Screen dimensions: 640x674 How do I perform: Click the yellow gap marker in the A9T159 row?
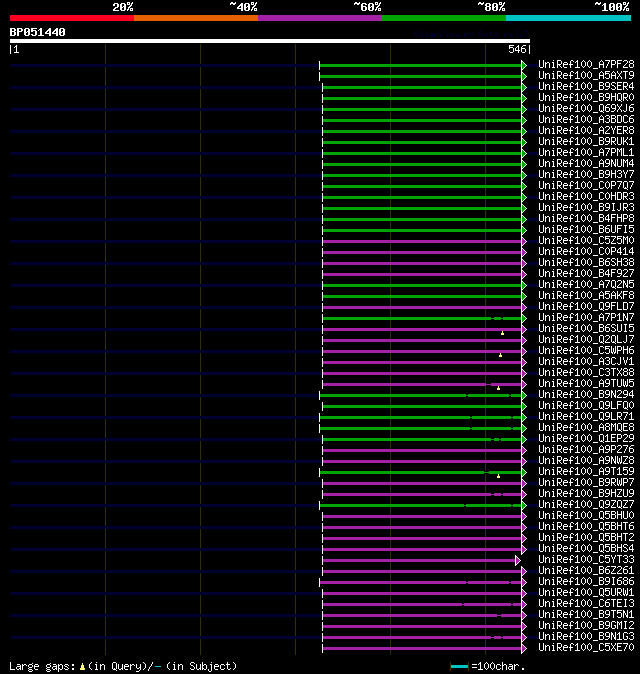498,476
